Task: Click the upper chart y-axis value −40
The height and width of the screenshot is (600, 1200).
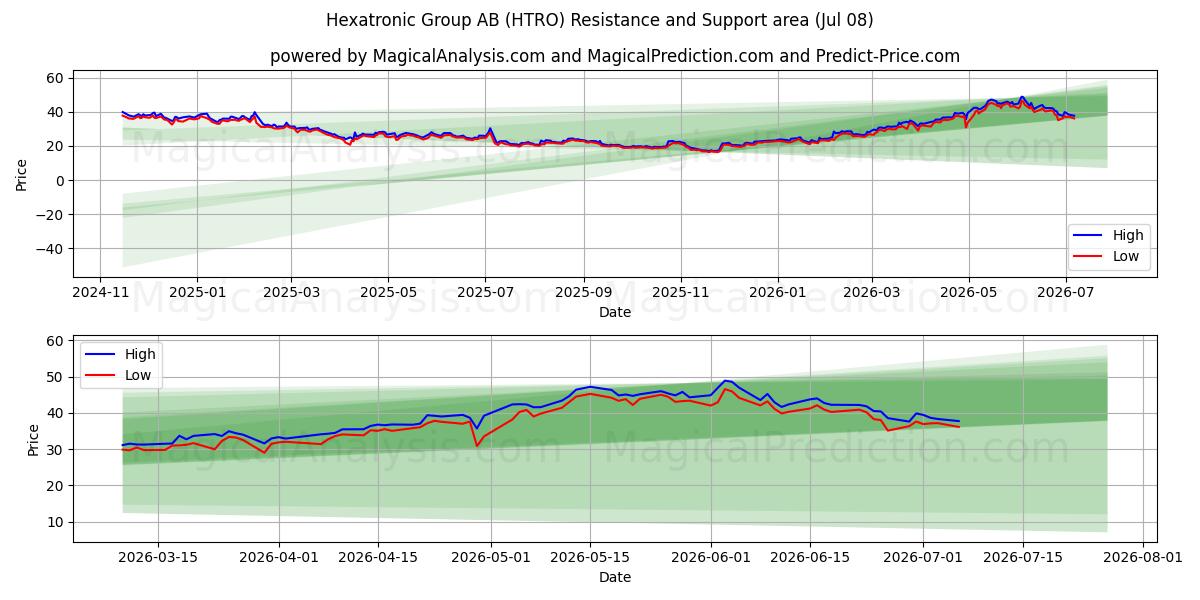Action: coord(50,249)
